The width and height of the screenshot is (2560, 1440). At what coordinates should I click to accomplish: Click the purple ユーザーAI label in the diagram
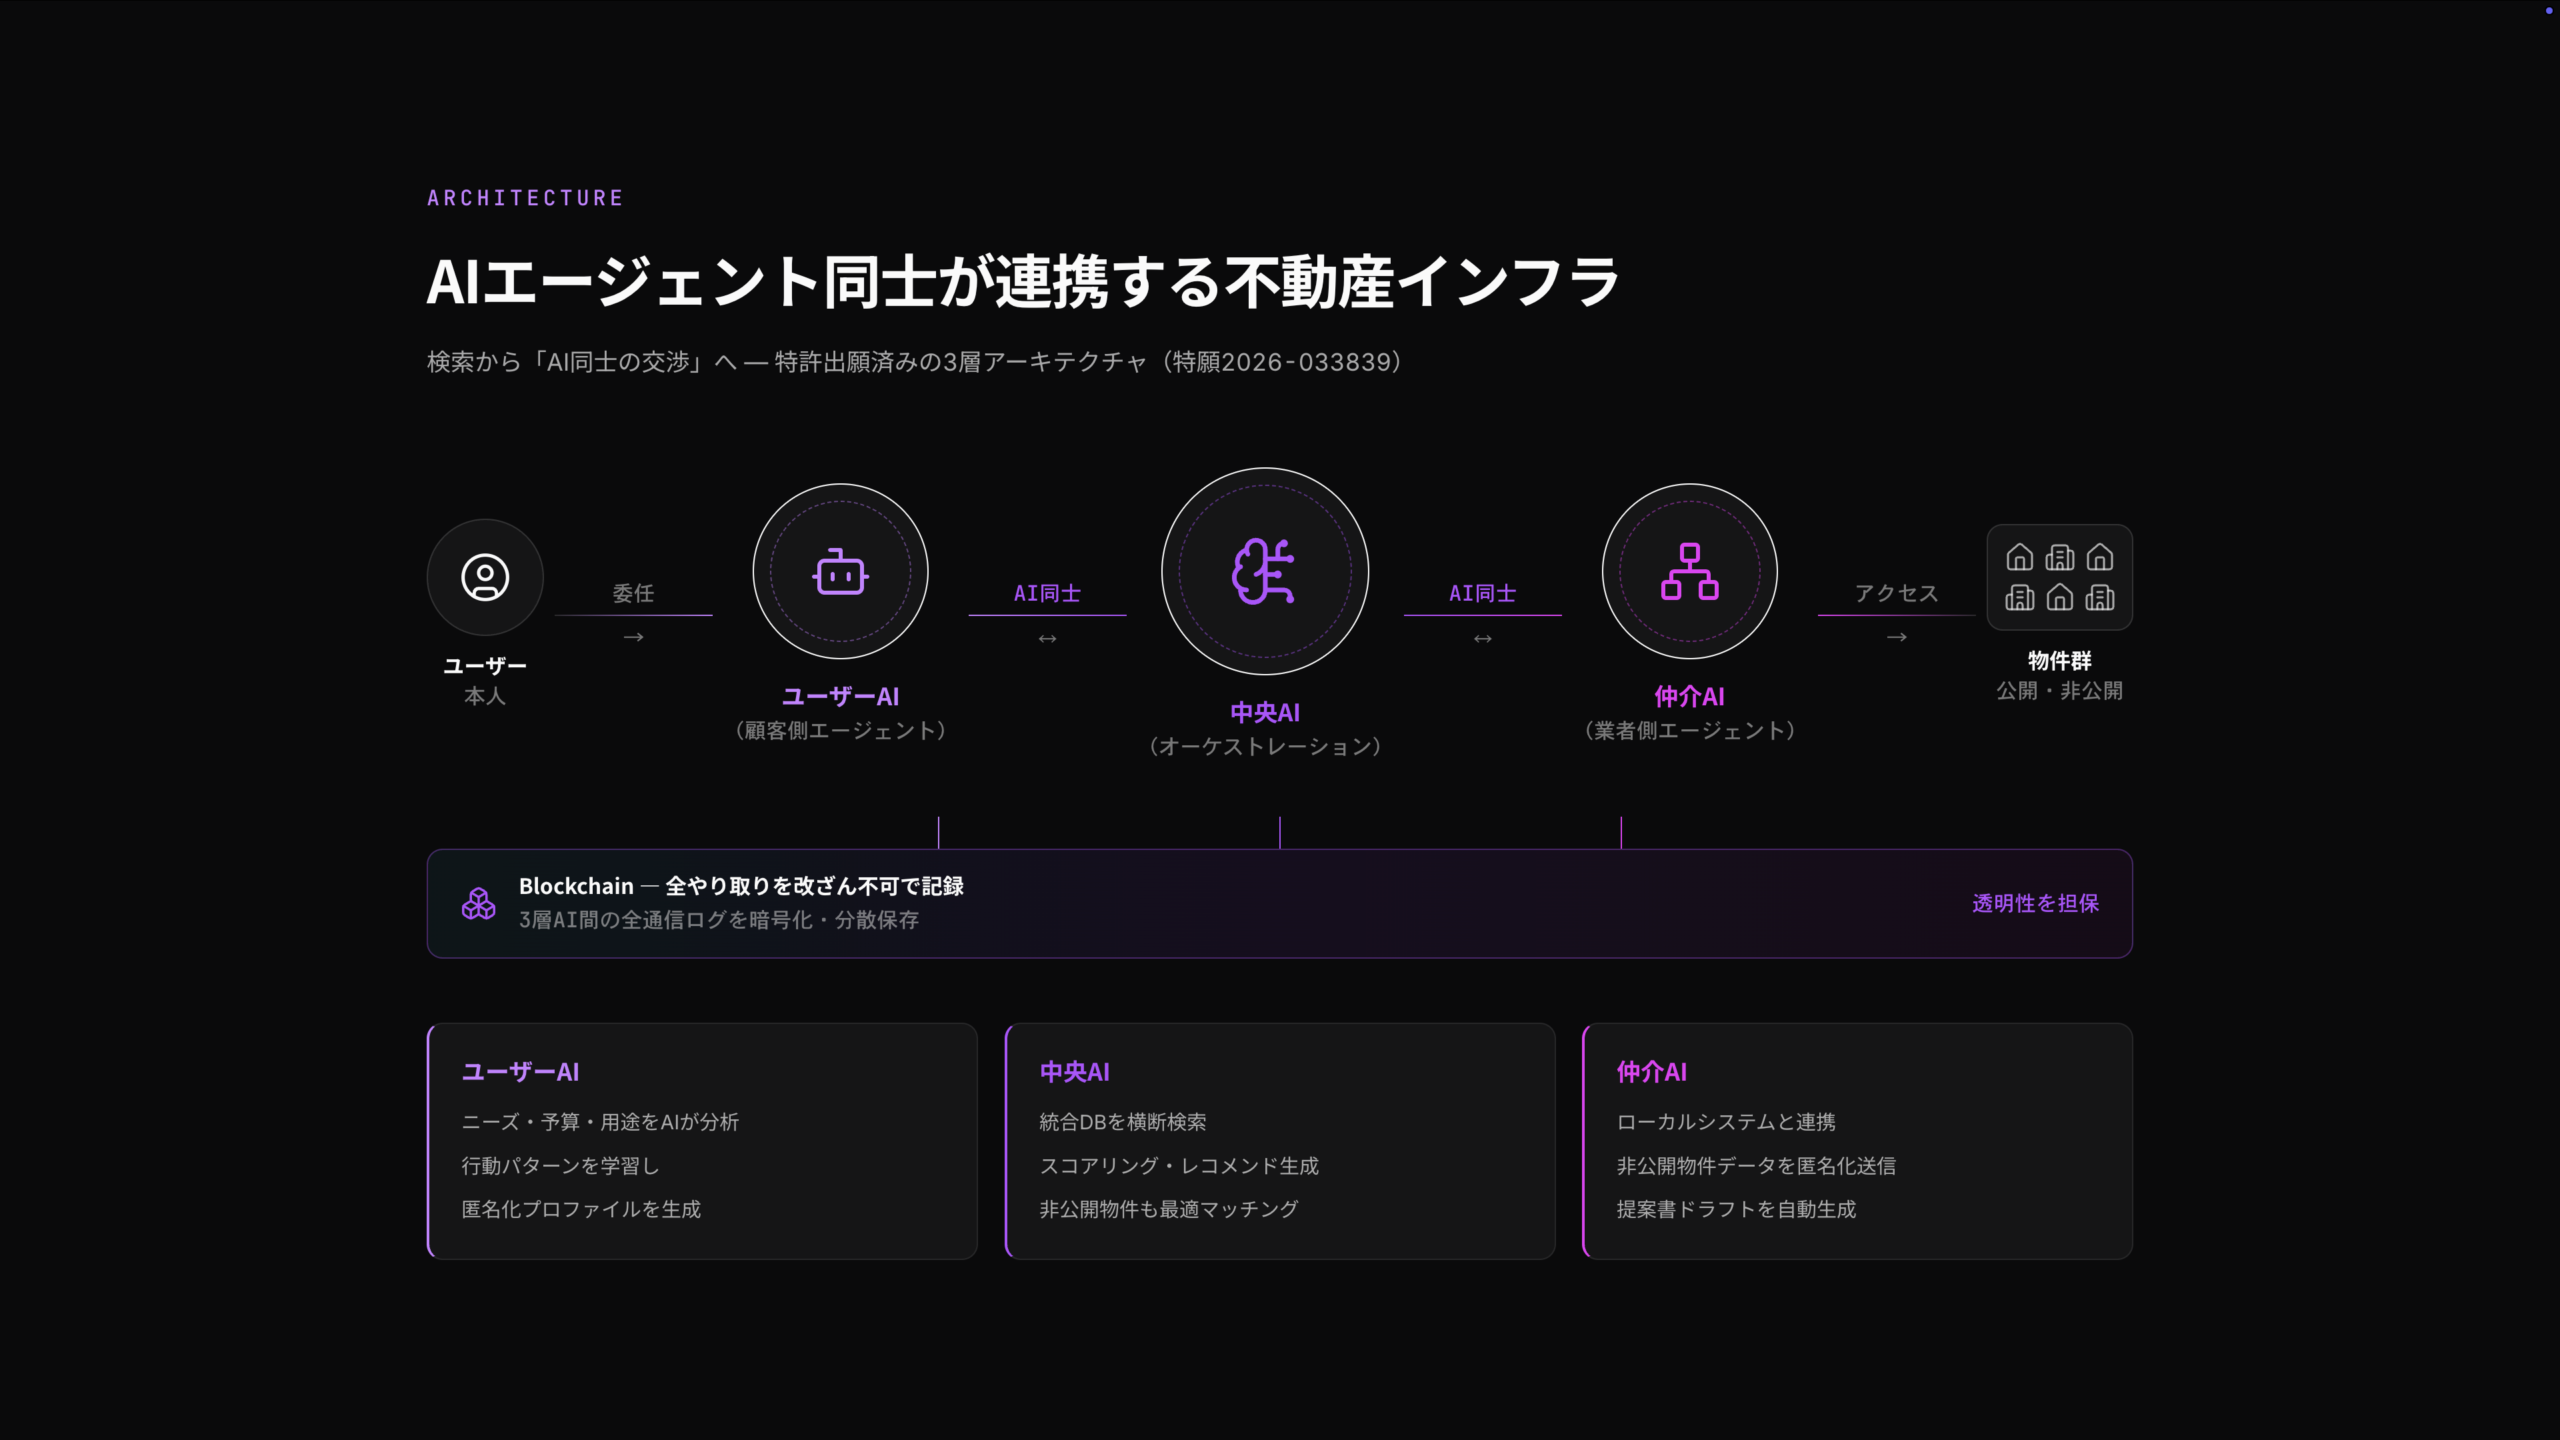click(x=840, y=697)
